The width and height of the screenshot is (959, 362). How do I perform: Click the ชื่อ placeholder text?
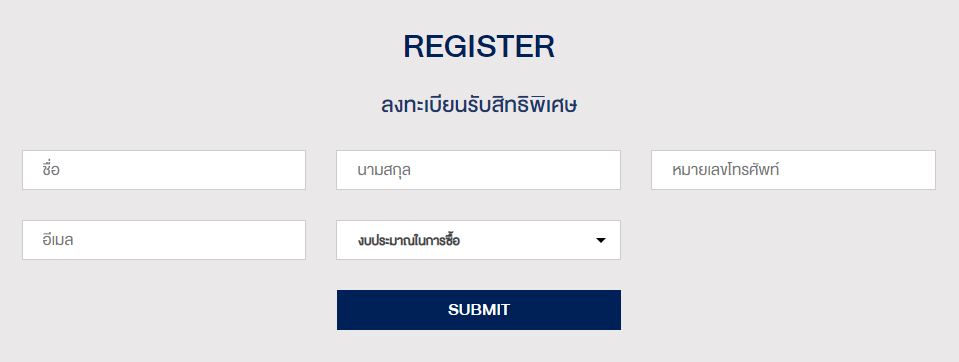(x=51, y=169)
